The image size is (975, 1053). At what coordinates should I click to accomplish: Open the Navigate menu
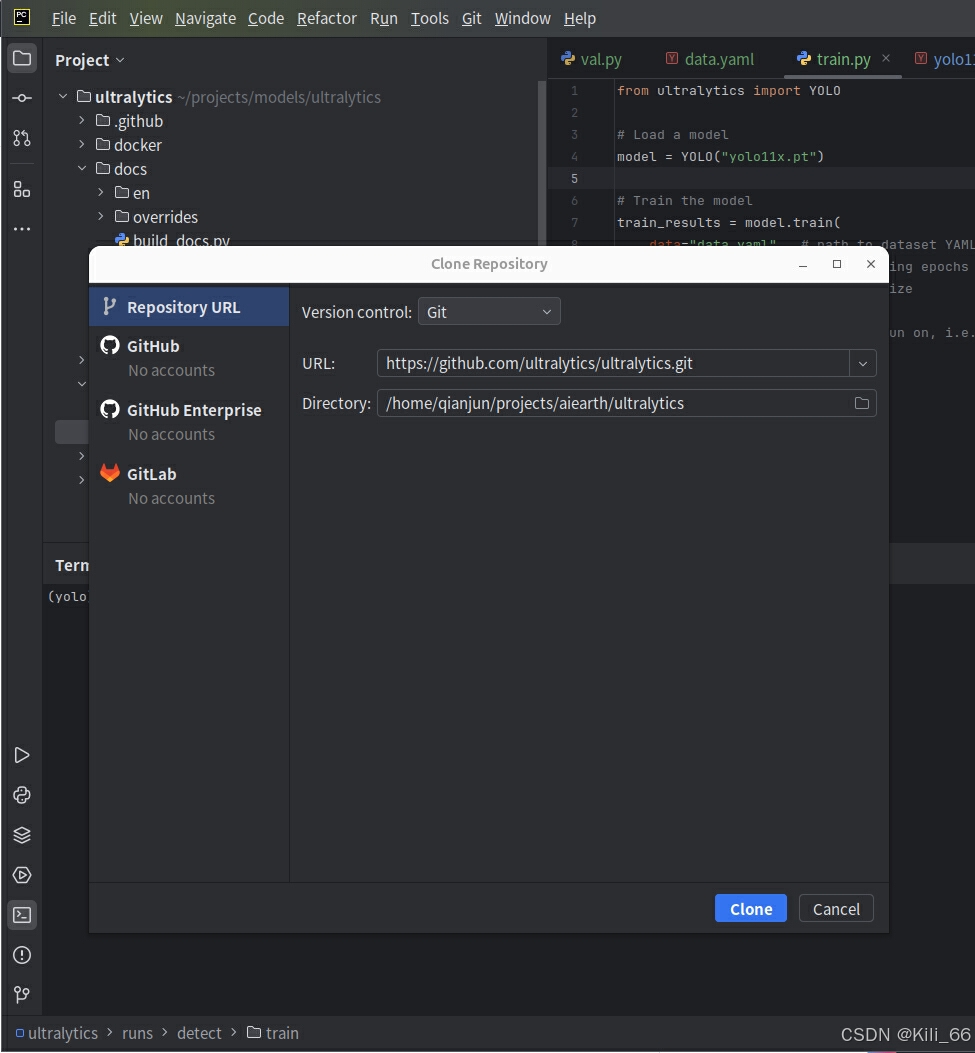tap(205, 18)
